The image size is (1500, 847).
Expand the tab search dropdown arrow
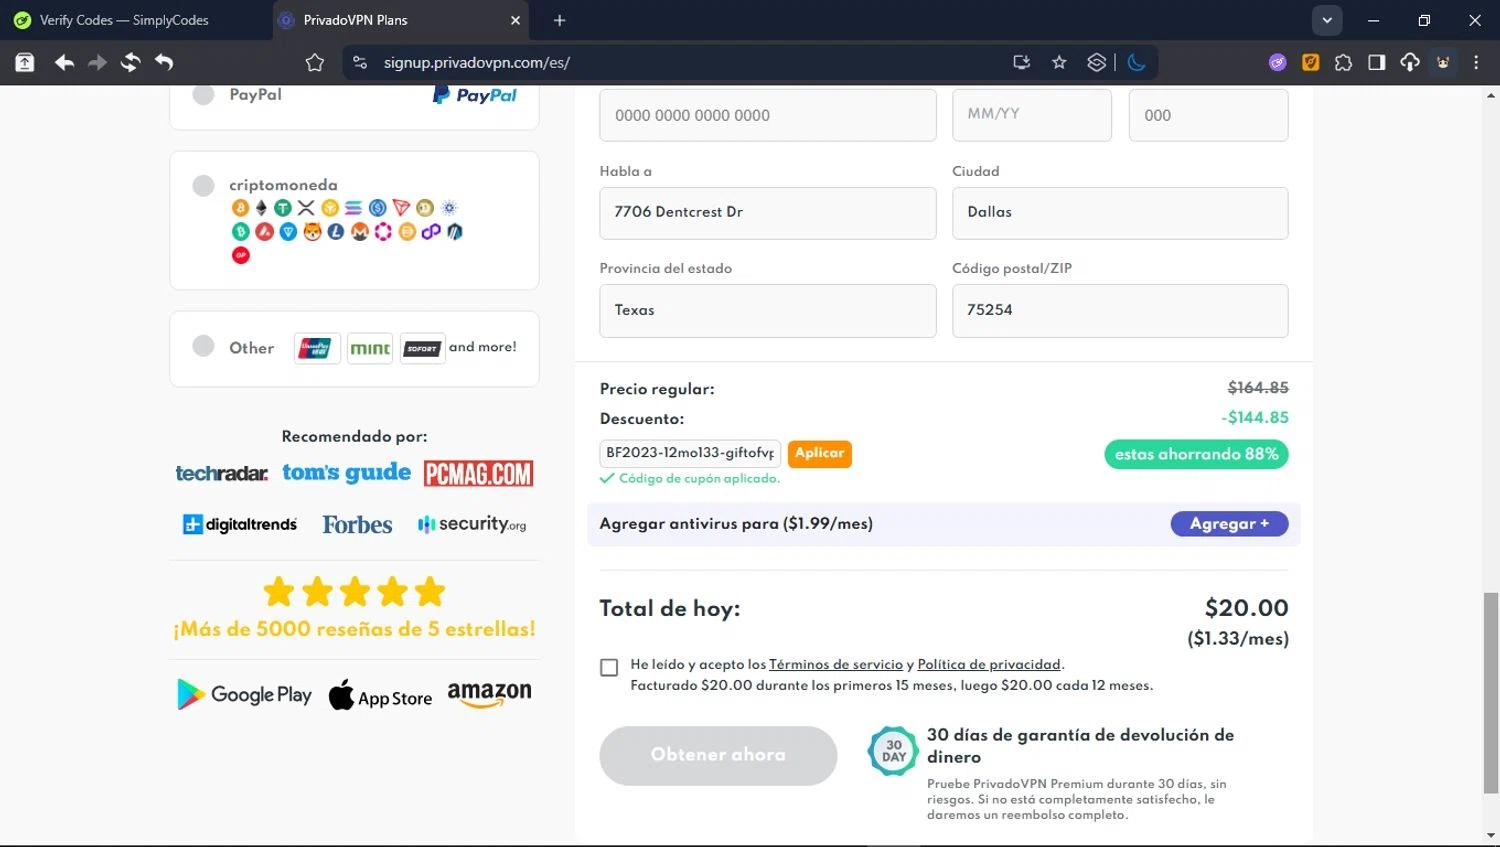1327,20
